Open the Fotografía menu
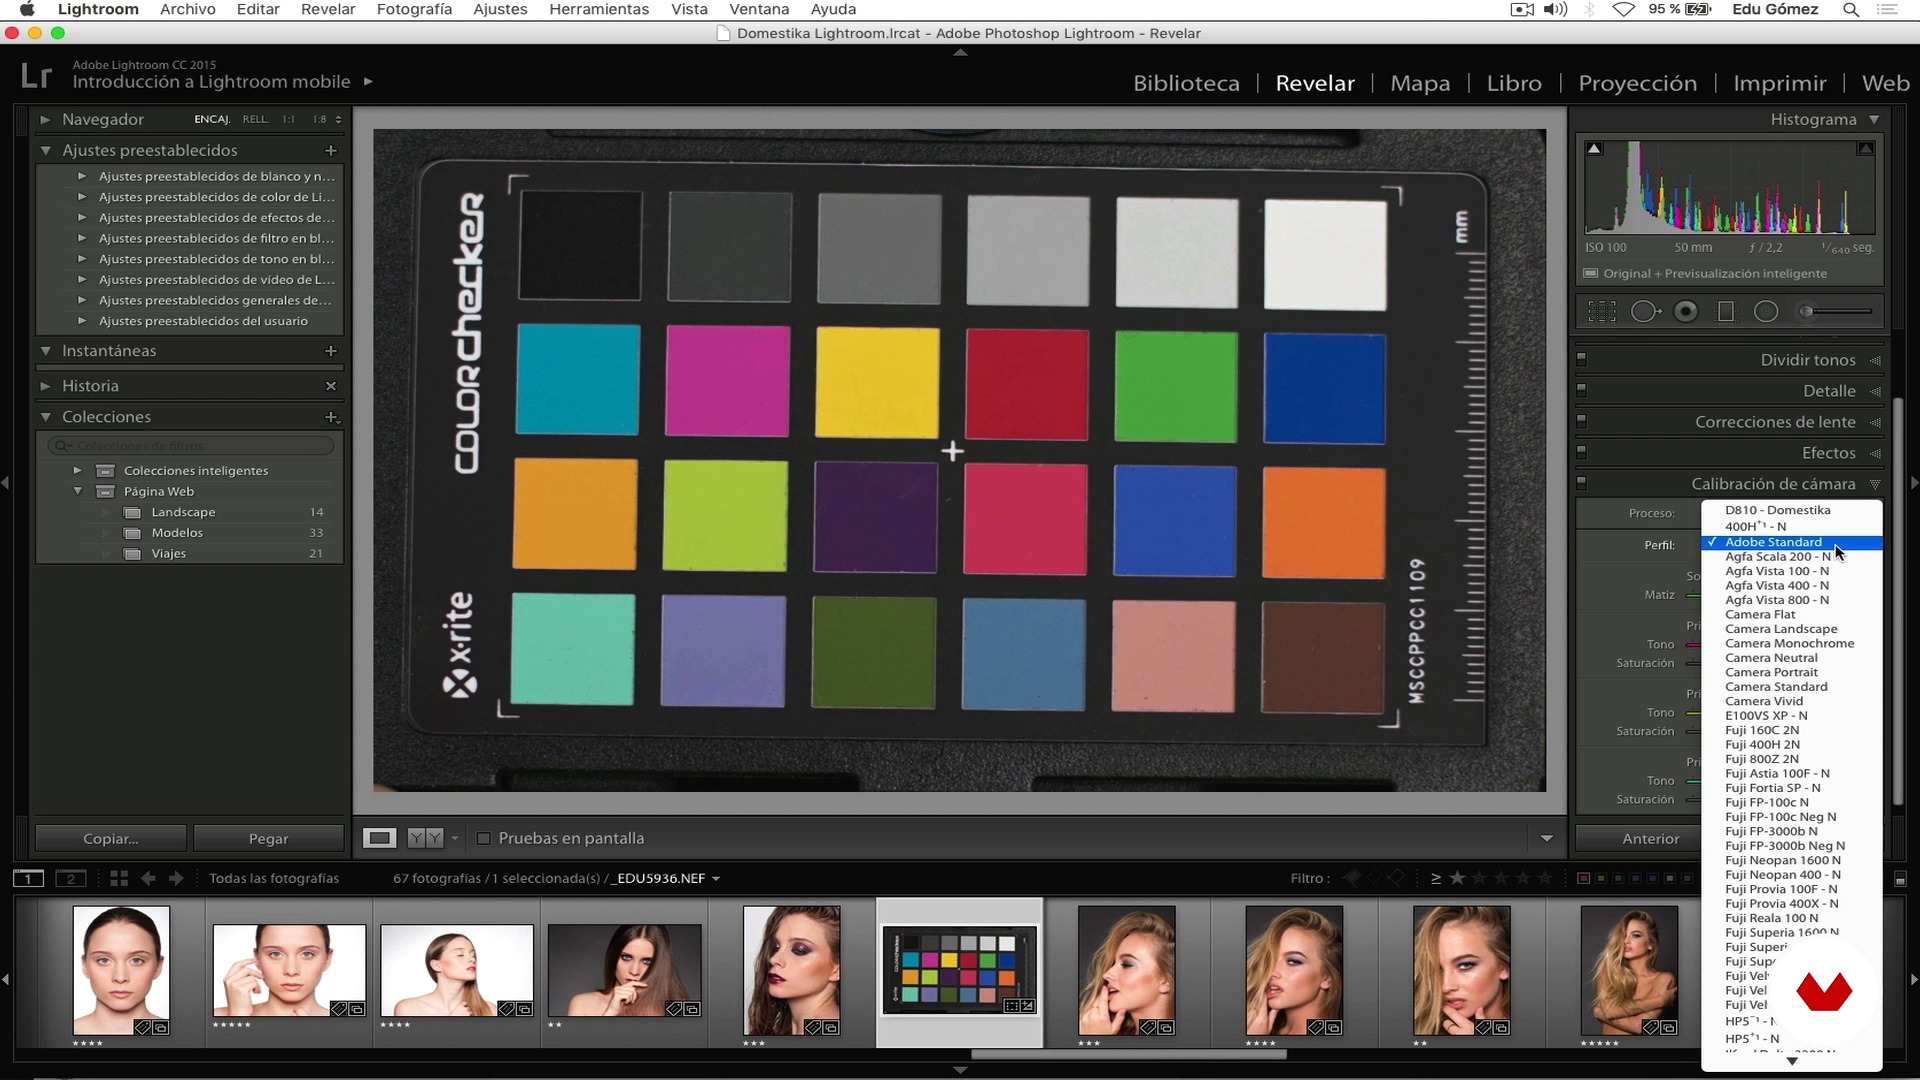The image size is (1920, 1080). point(414,10)
